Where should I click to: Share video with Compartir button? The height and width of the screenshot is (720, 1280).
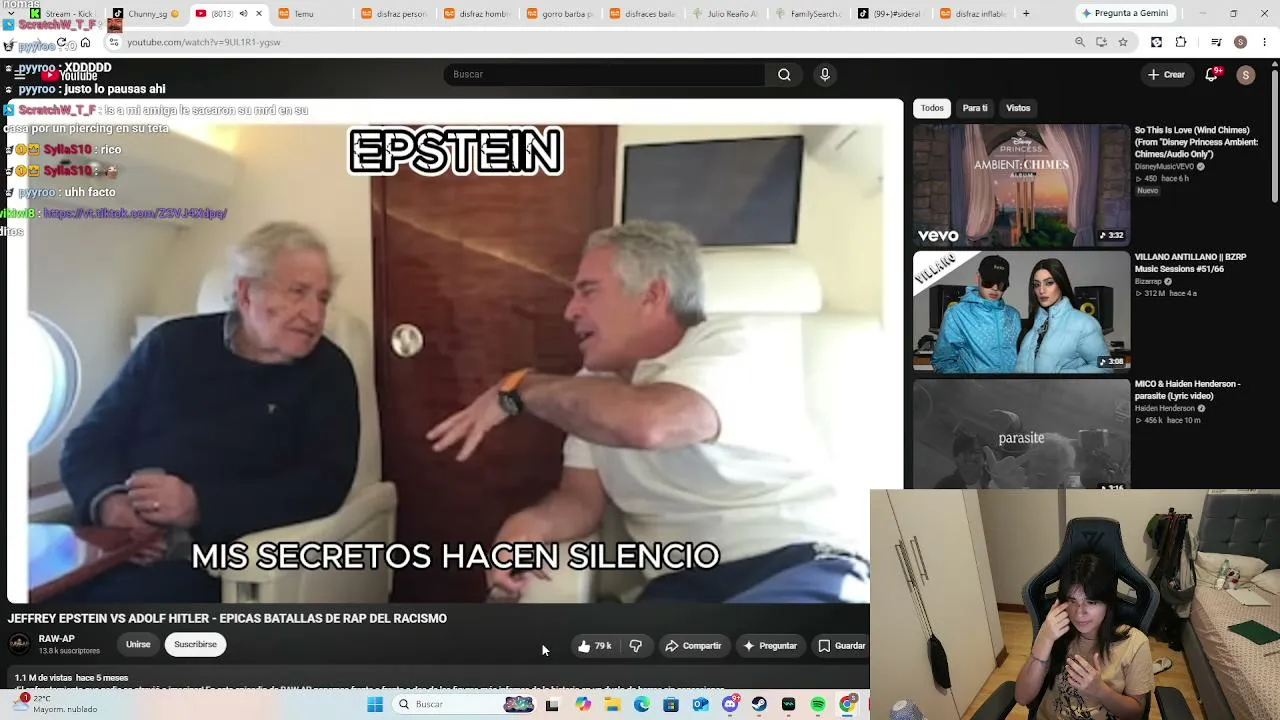(693, 646)
